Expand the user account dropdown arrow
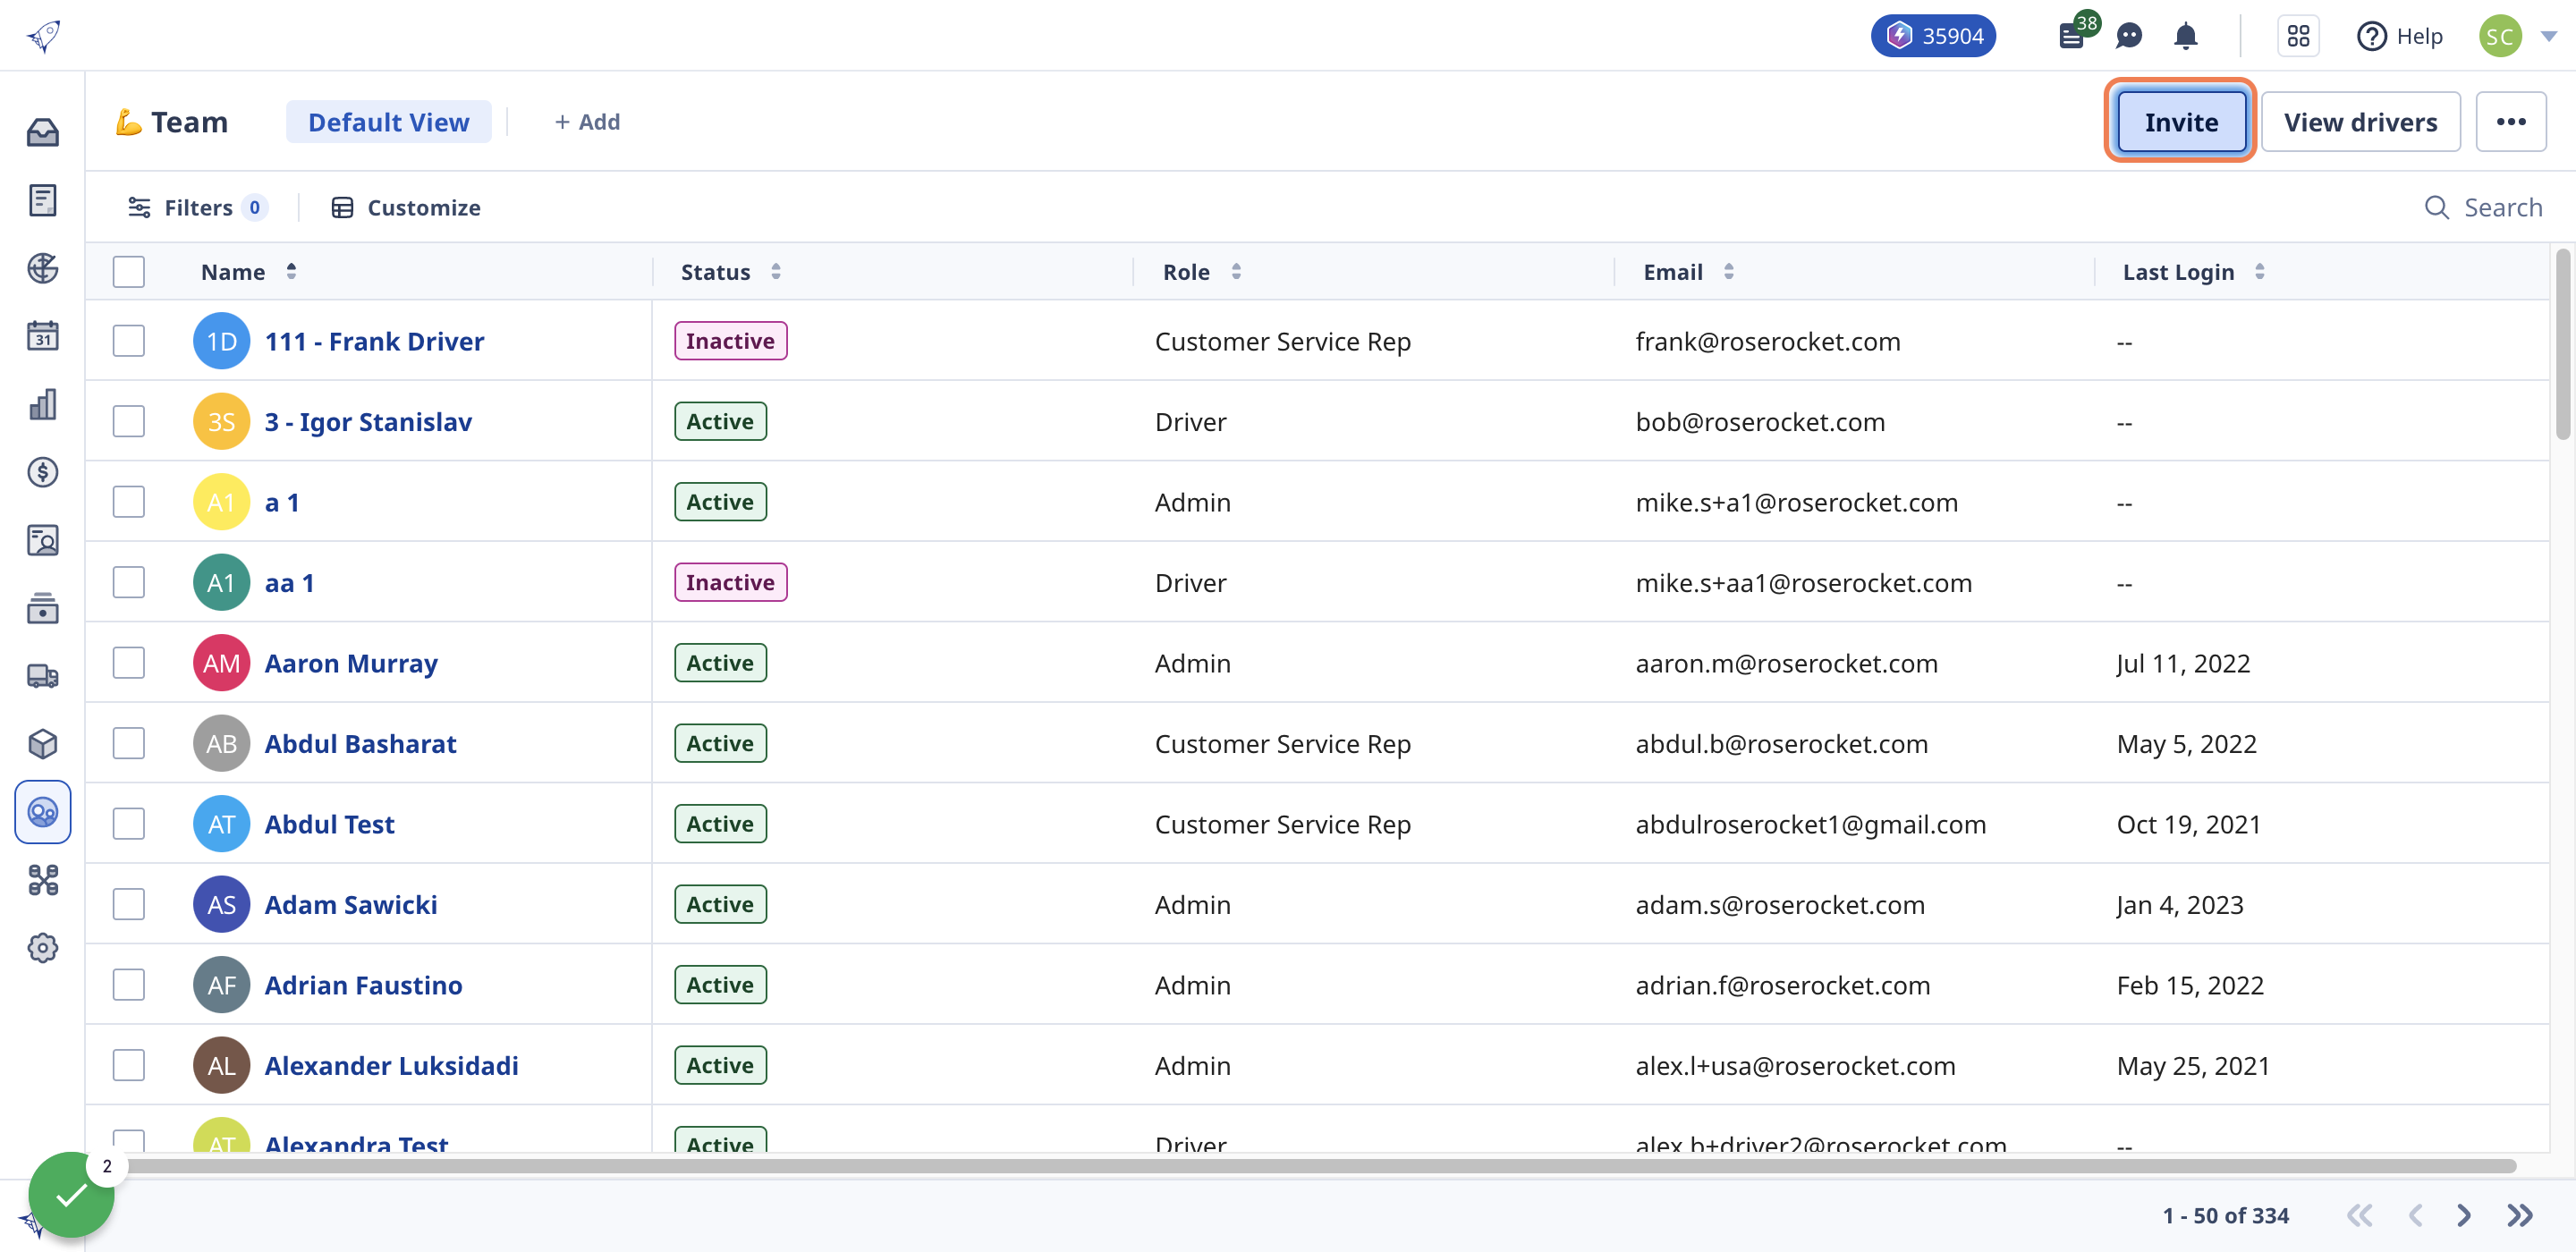 tap(2548, 36)
